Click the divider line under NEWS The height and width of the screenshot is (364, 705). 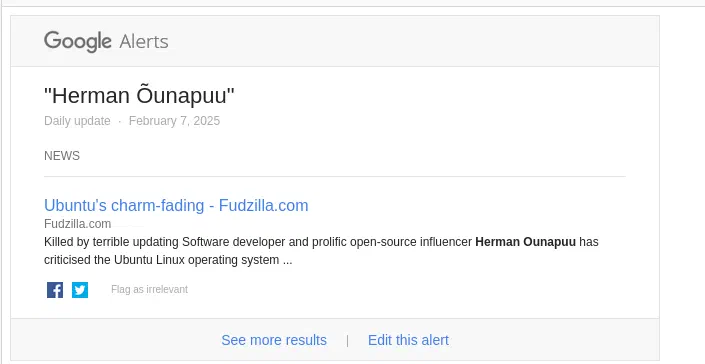click(x=335, y=177)
